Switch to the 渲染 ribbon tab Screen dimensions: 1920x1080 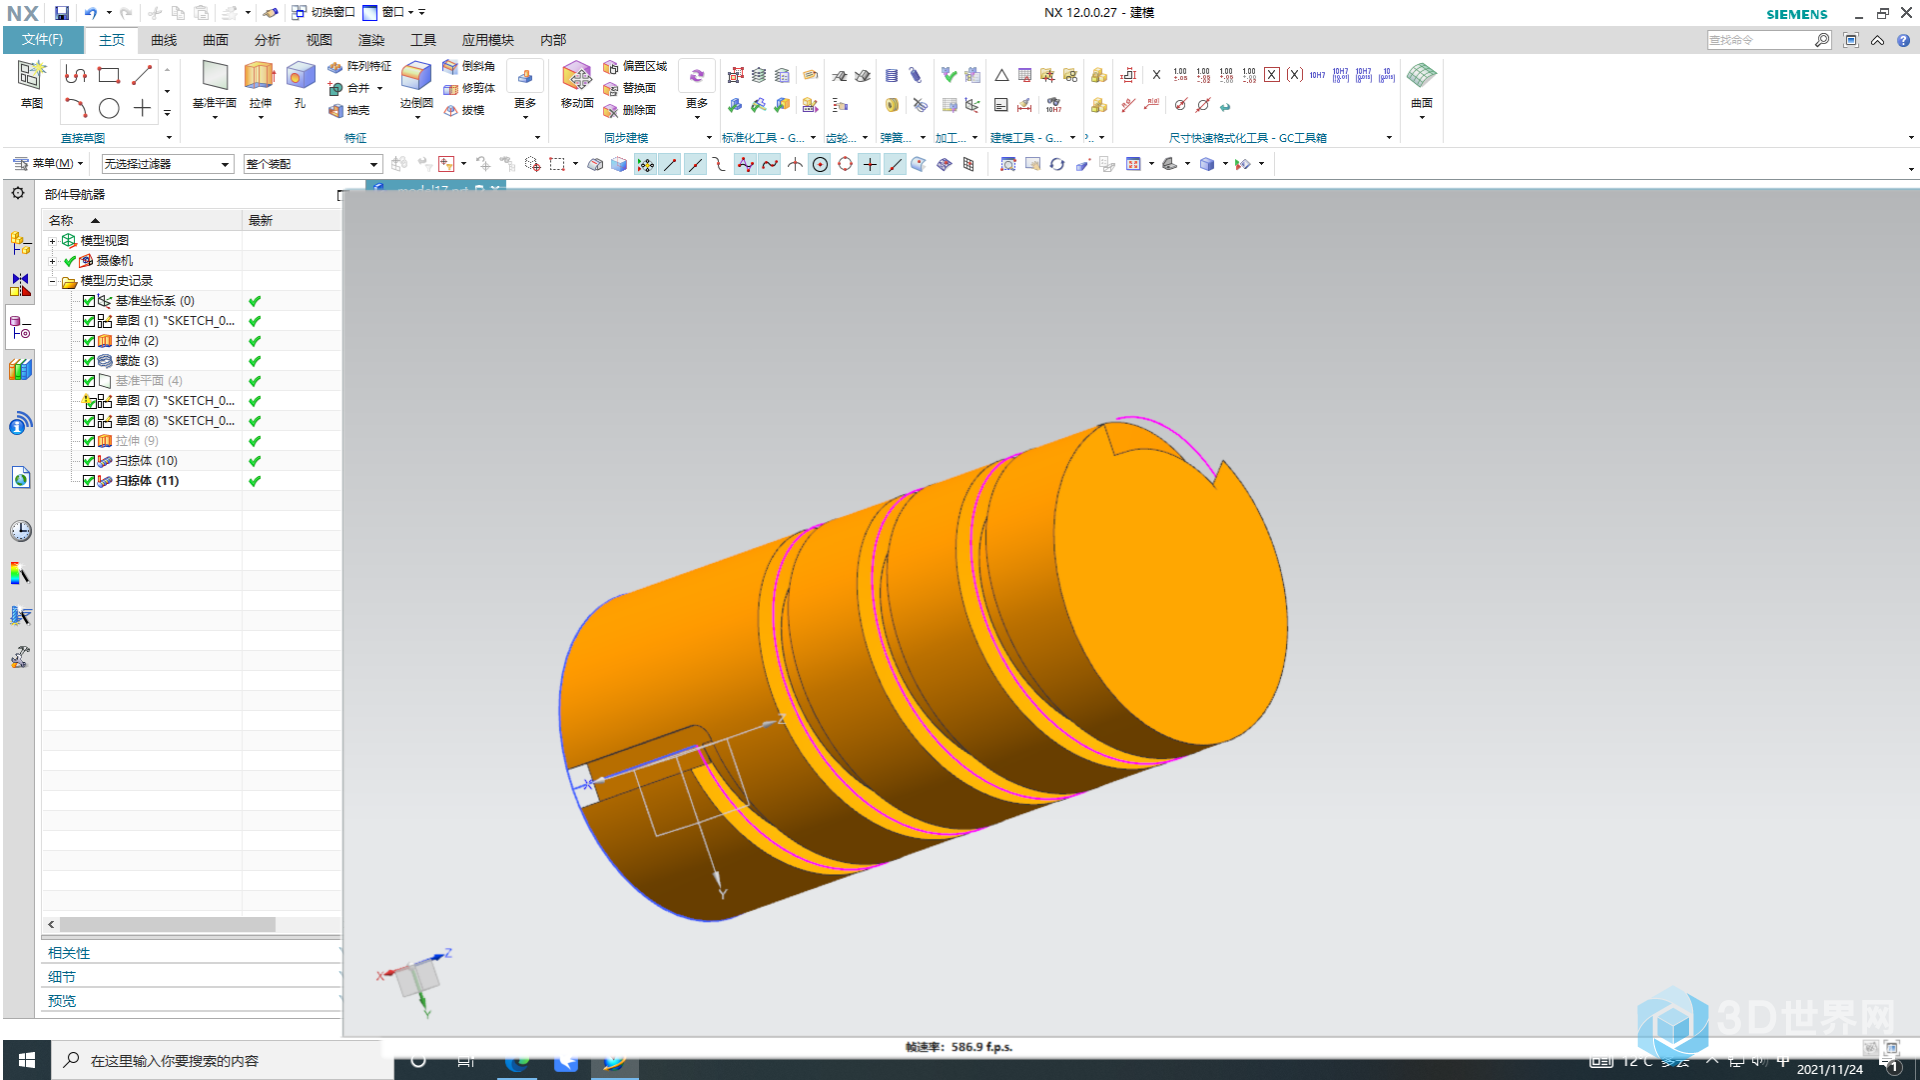[x=371, y=40]
